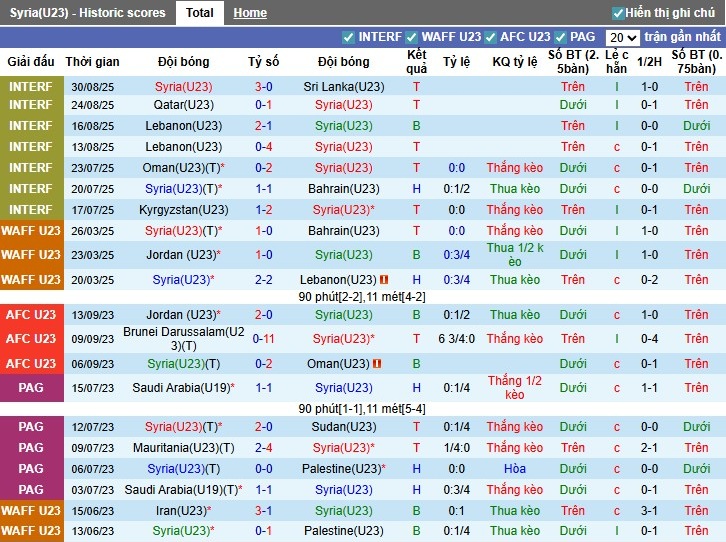The image size is (726, 542).
Task: Click the WAFF U23 badge for the 15/06/23 match
Action: tap(31, 510)
